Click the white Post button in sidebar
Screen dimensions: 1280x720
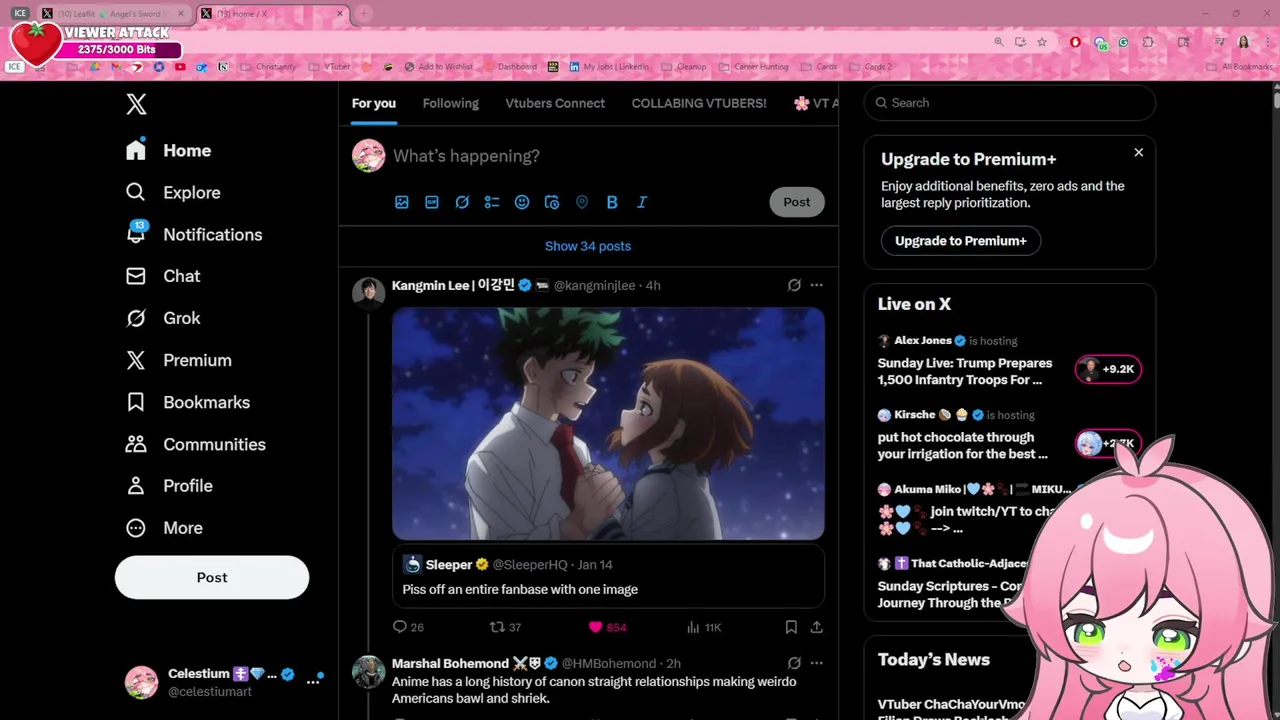[x=212, y=577]
